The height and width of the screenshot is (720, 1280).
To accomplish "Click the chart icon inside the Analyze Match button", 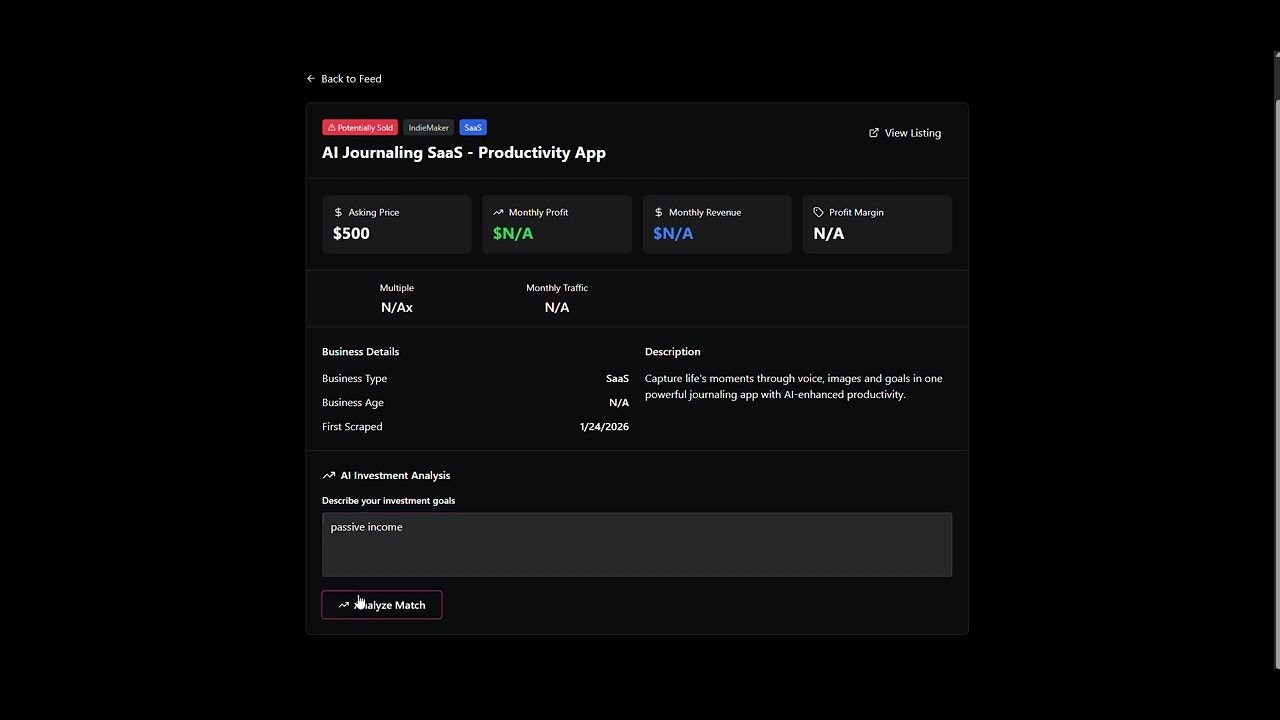I will (344, 605).
